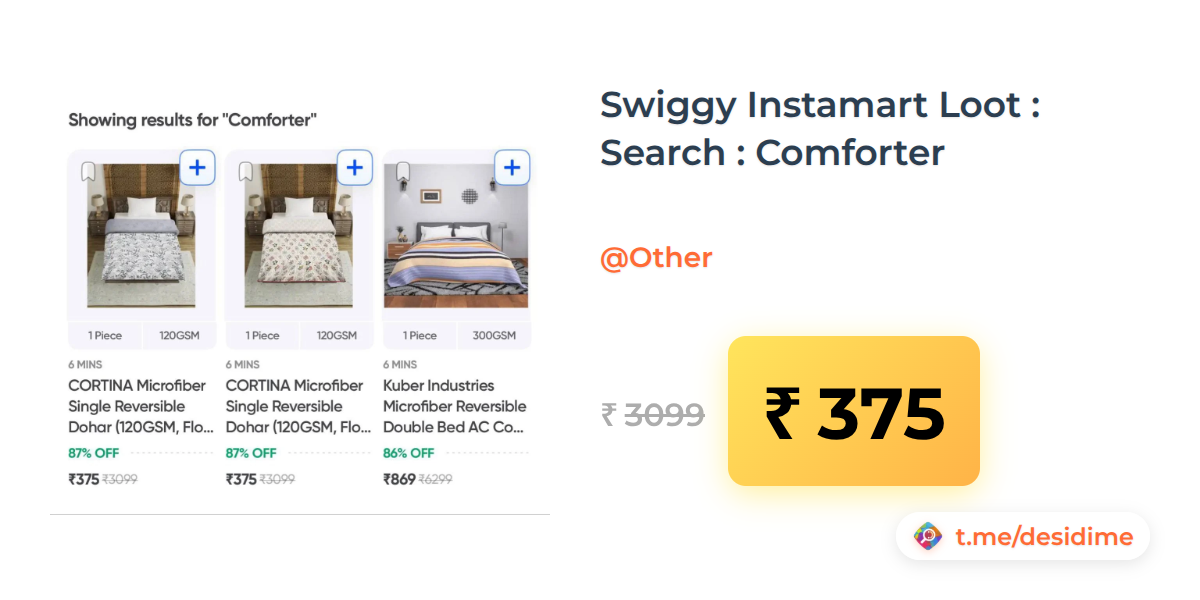The height and width of the screenshot is (600, 1200).
Task: Click the first CORTINA Microfiber product title
Action: (x=137, y=406)
